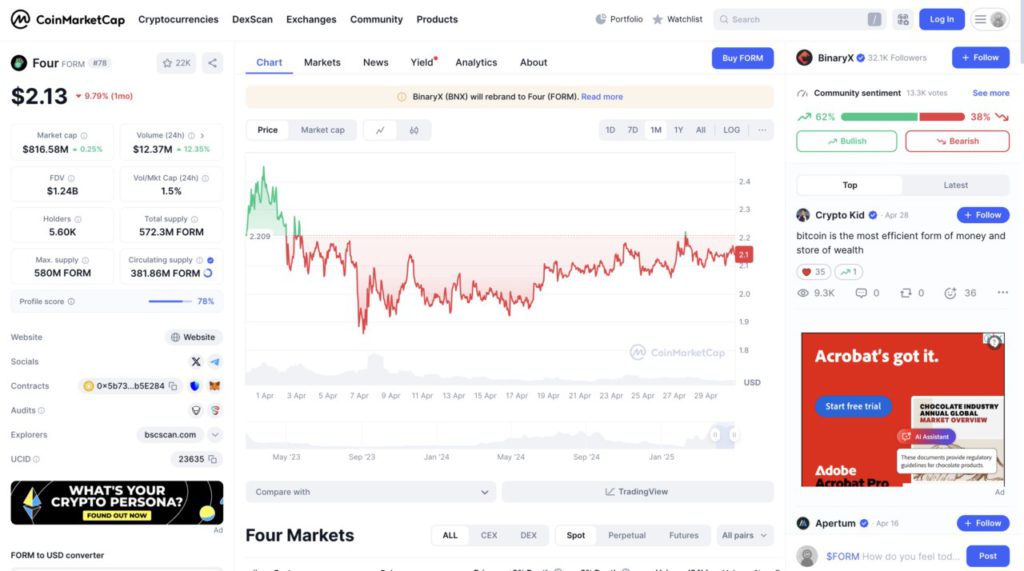Click the share icon beside Four
The height and width of the screenshot is (571, 1024).
pos(212,63)
